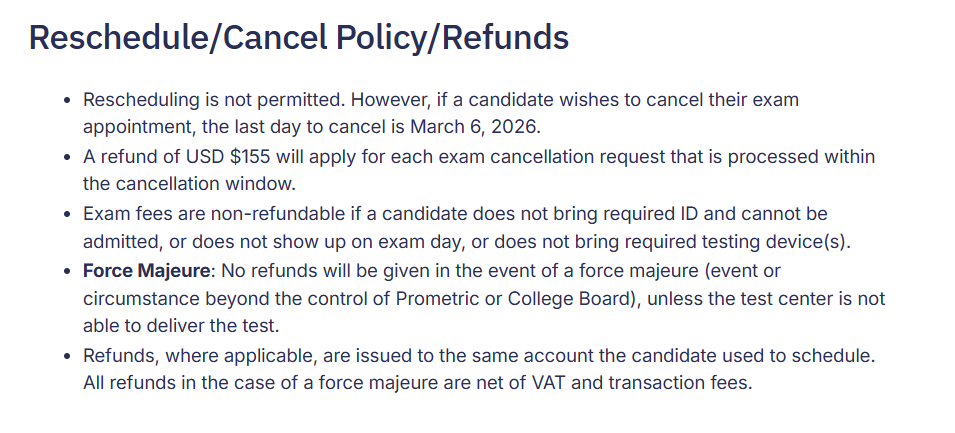Viewport: 955px width, 433px height.
Task: Click the March 6, 2026 date text
Action: (x=474, y=127)
